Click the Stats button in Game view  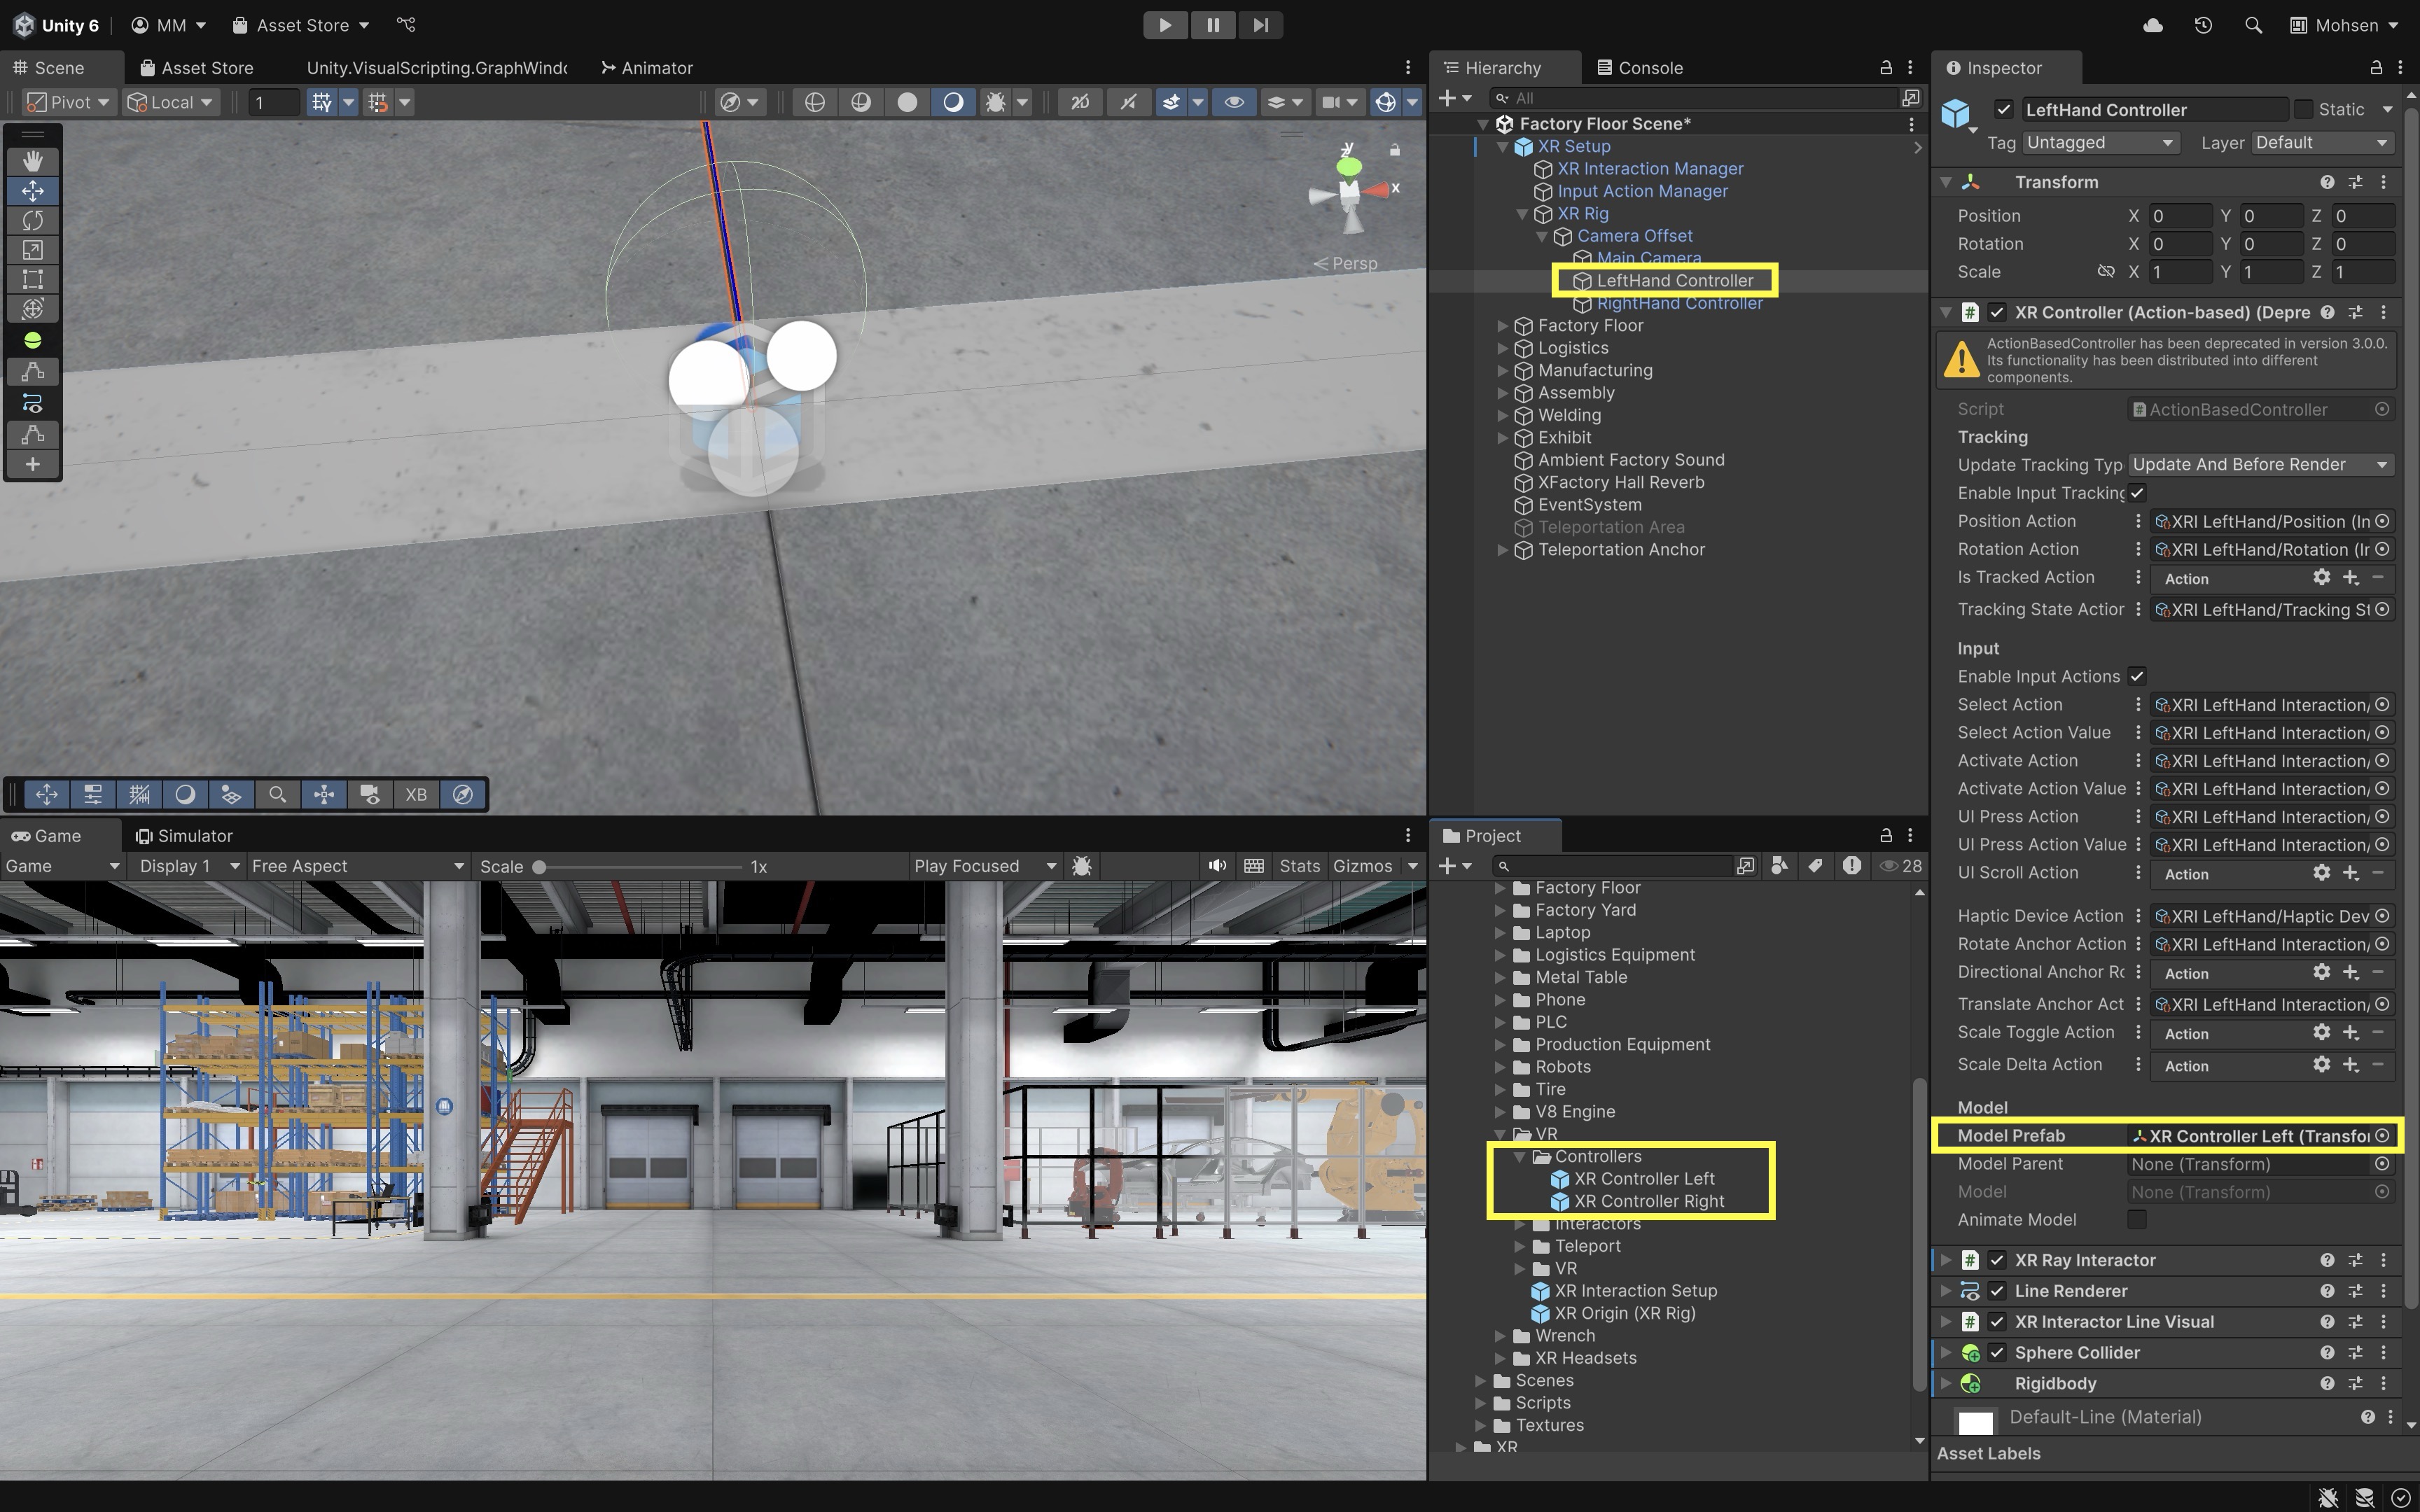pos(1299,866)
